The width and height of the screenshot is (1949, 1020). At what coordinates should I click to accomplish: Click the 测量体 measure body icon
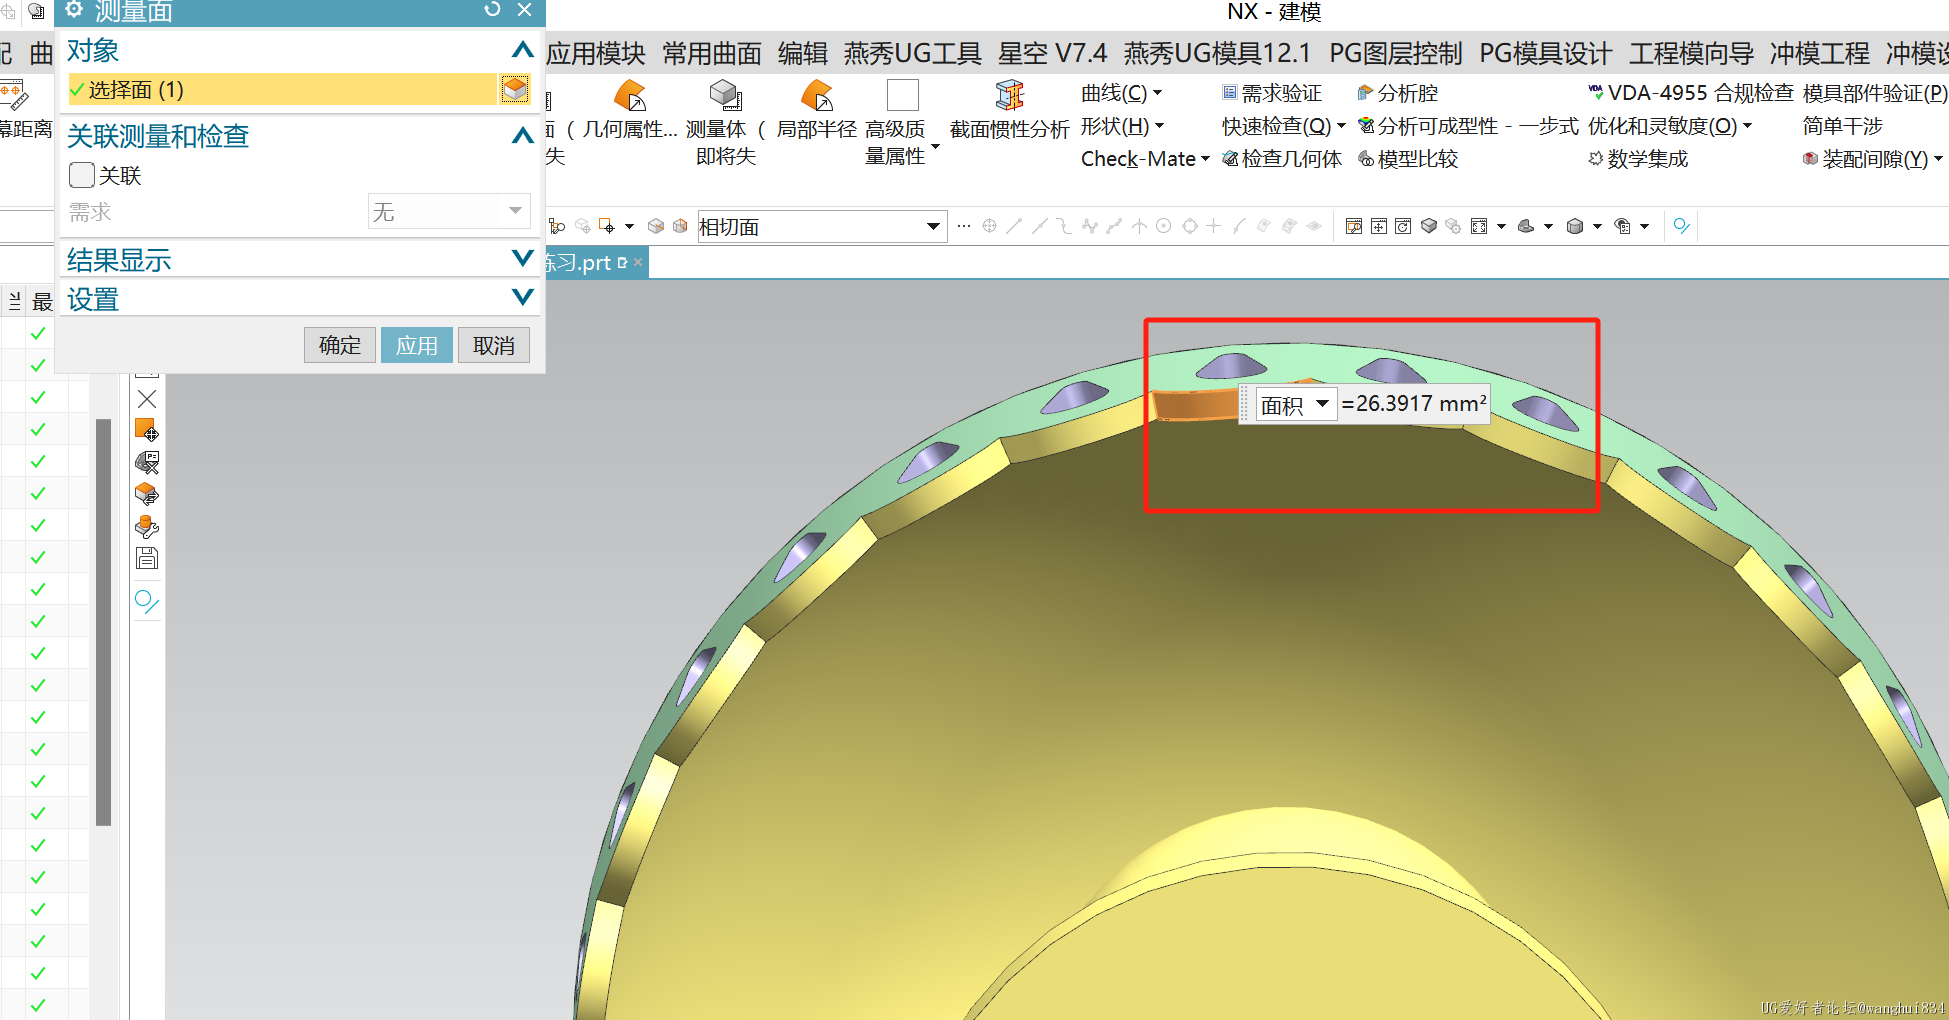click(726, 96)
